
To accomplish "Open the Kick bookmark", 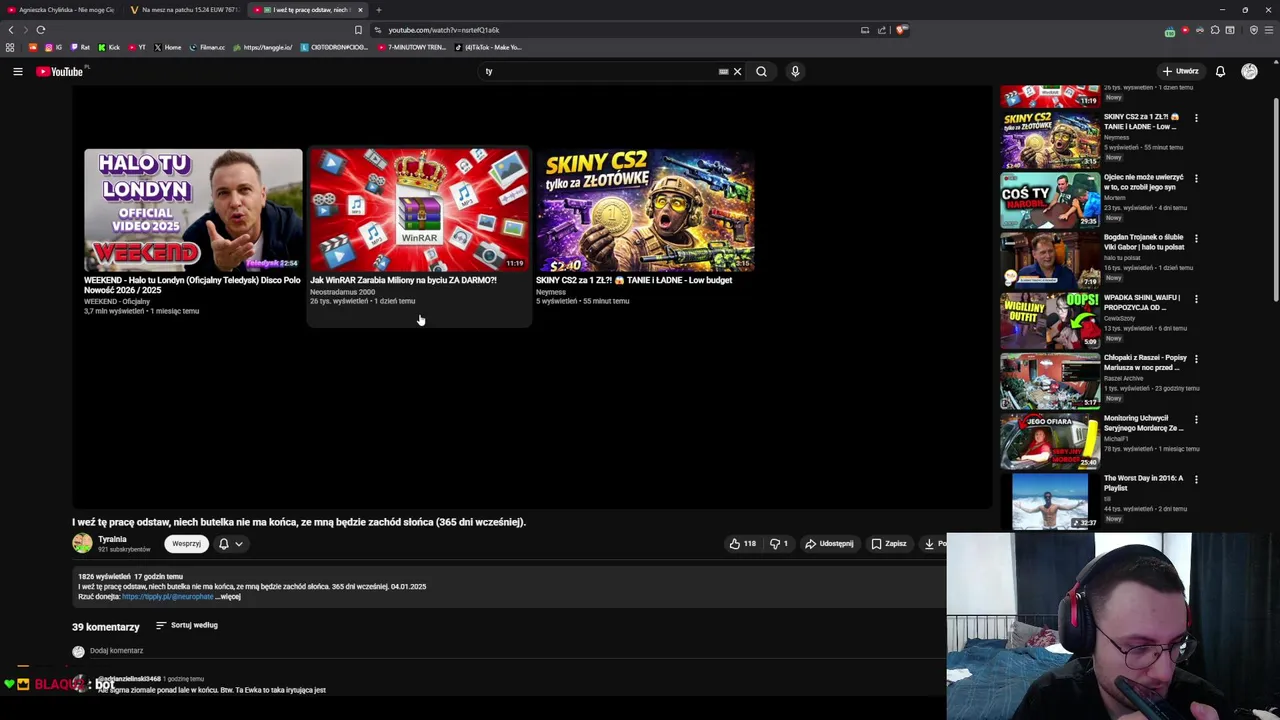I will pyautogui.click(x=109, y=47).
